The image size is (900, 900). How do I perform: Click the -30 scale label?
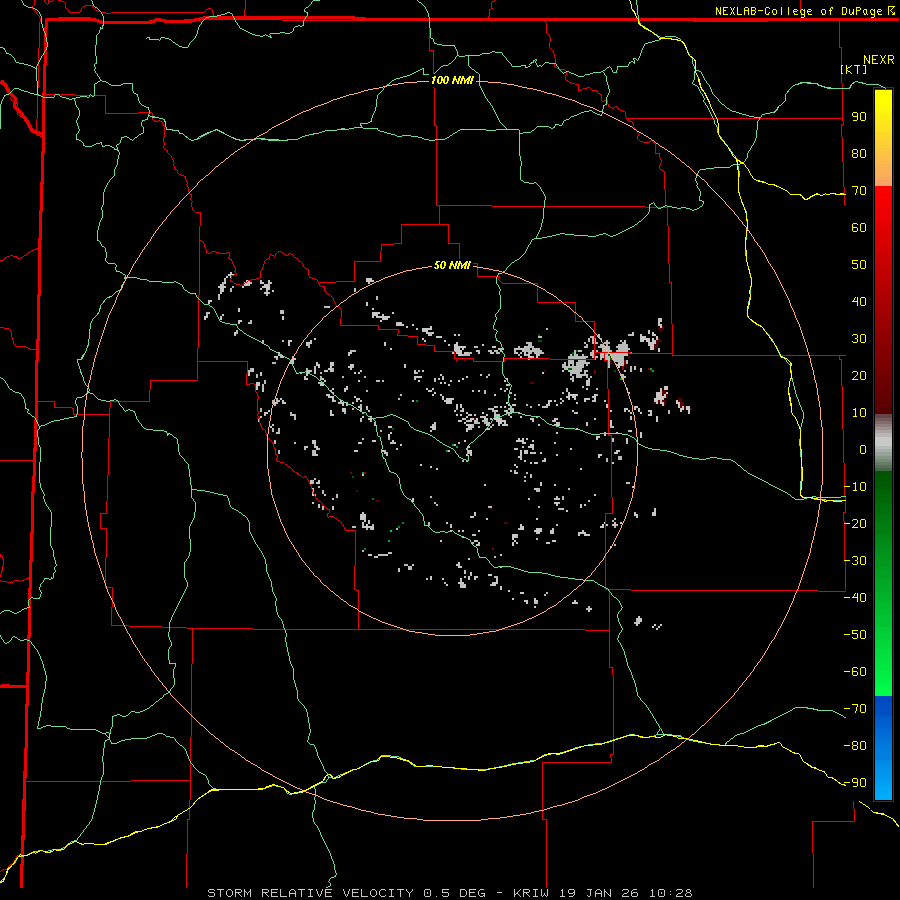[x=855, y=561]
